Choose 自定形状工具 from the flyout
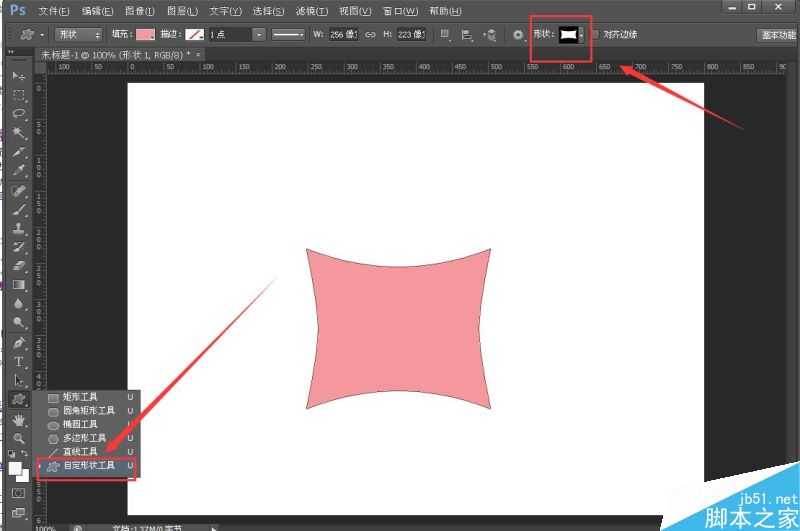This screenshot has width=800, height=531. tap(88, 466)
